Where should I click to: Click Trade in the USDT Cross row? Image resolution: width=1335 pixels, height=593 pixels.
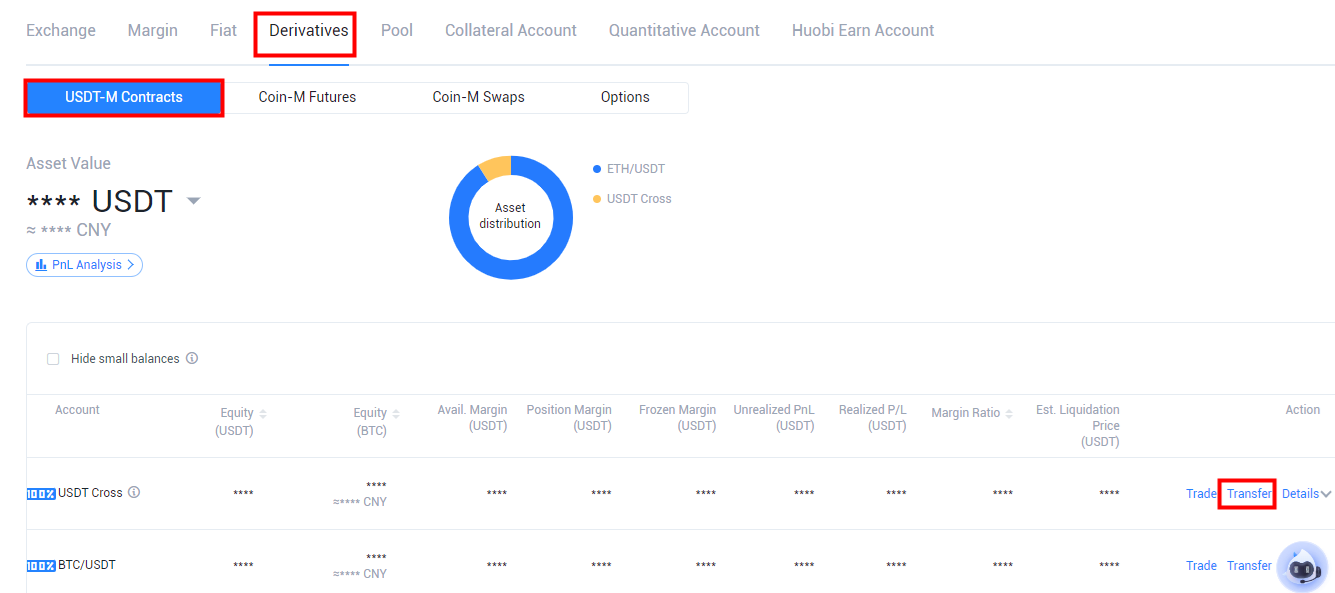tap(1201, 494)
